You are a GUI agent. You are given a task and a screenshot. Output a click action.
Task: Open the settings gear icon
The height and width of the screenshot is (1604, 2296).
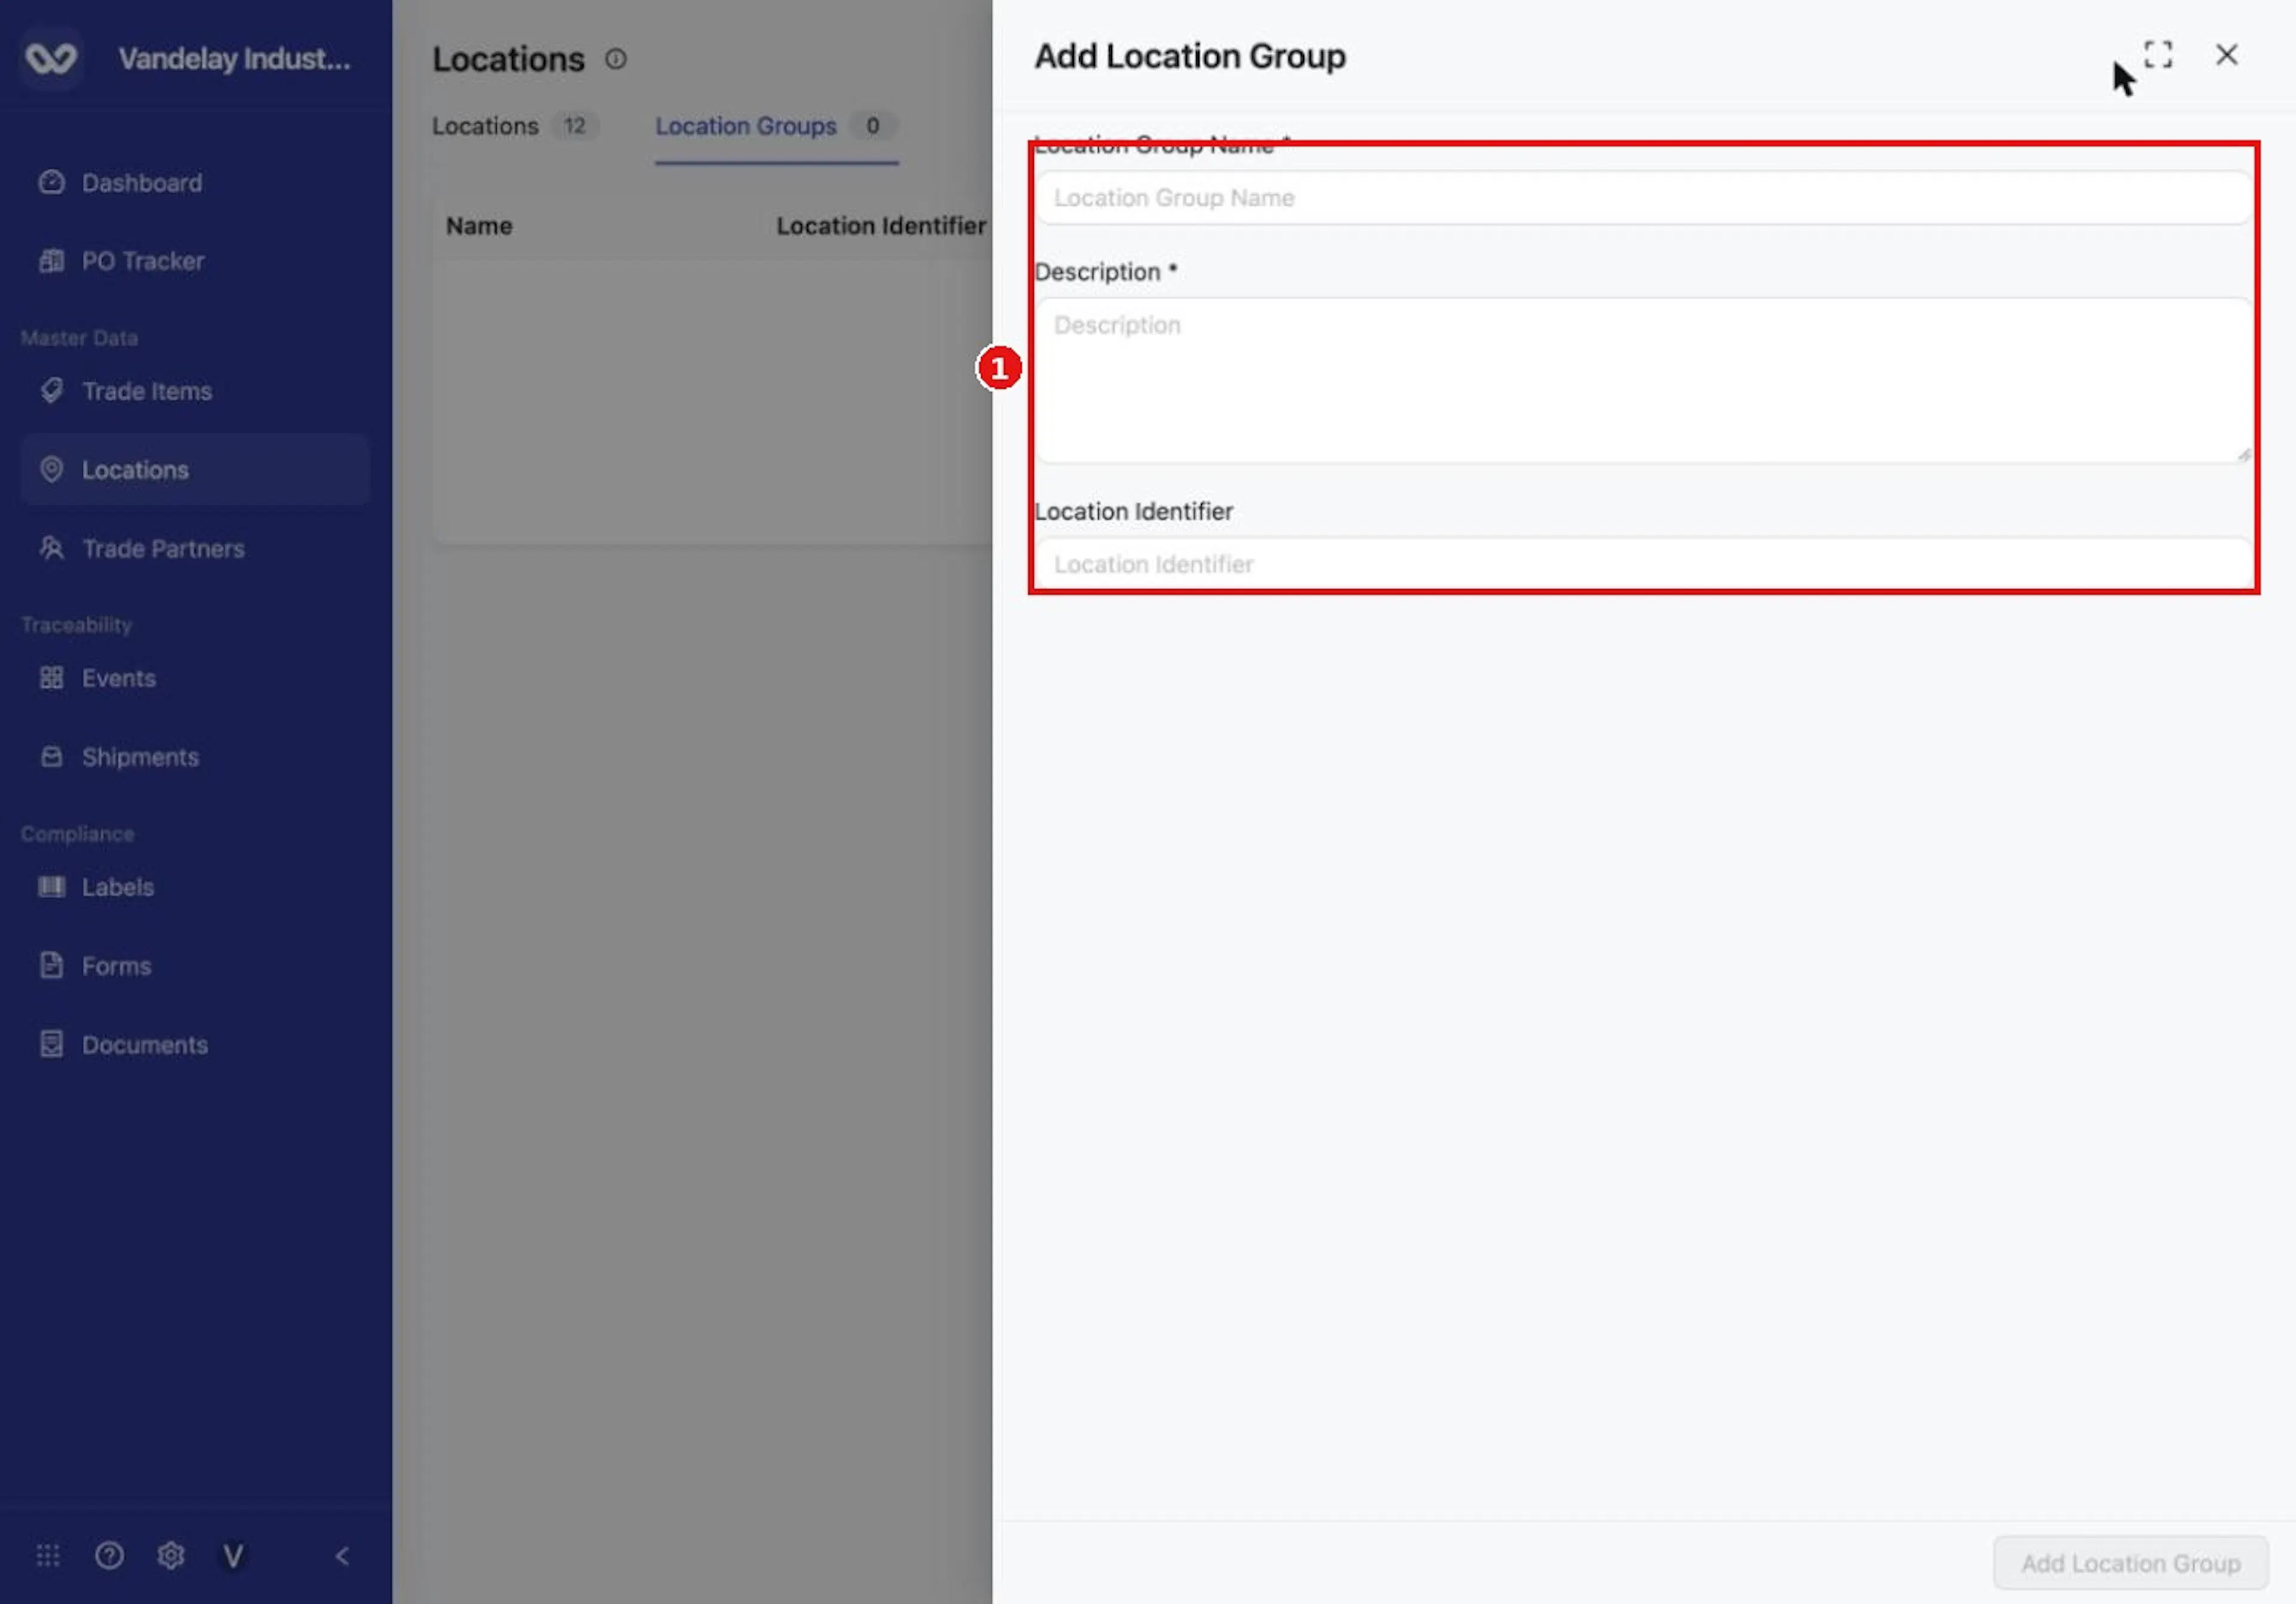pyautogui.click(x=171, y=1556)
